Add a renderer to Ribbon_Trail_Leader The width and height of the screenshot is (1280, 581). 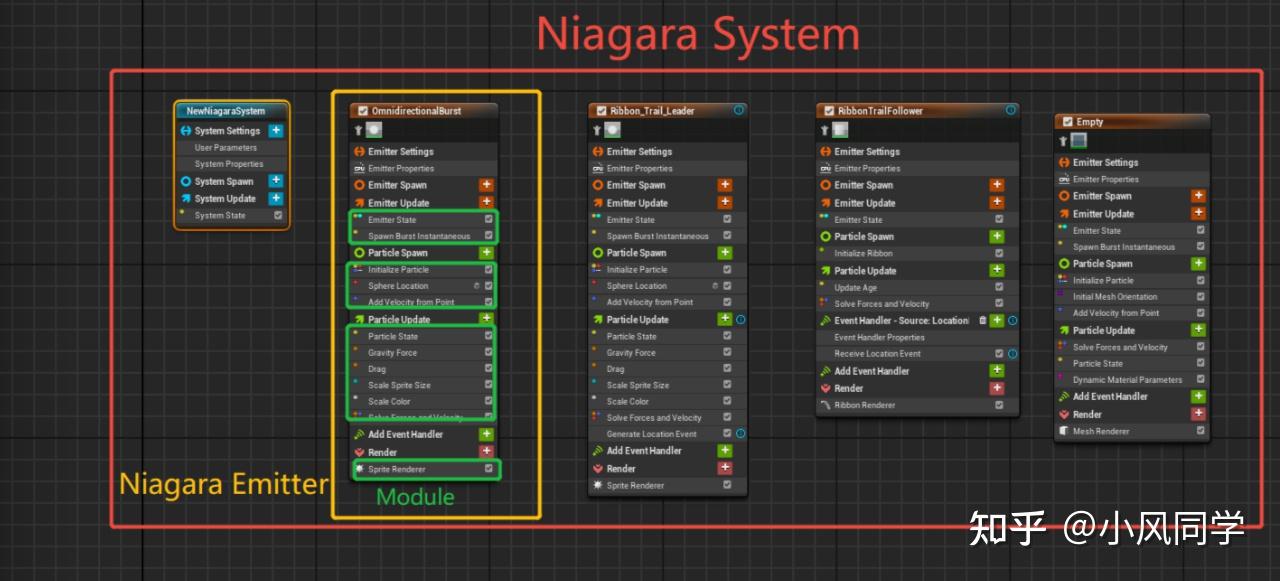click(x=725, y=468)
